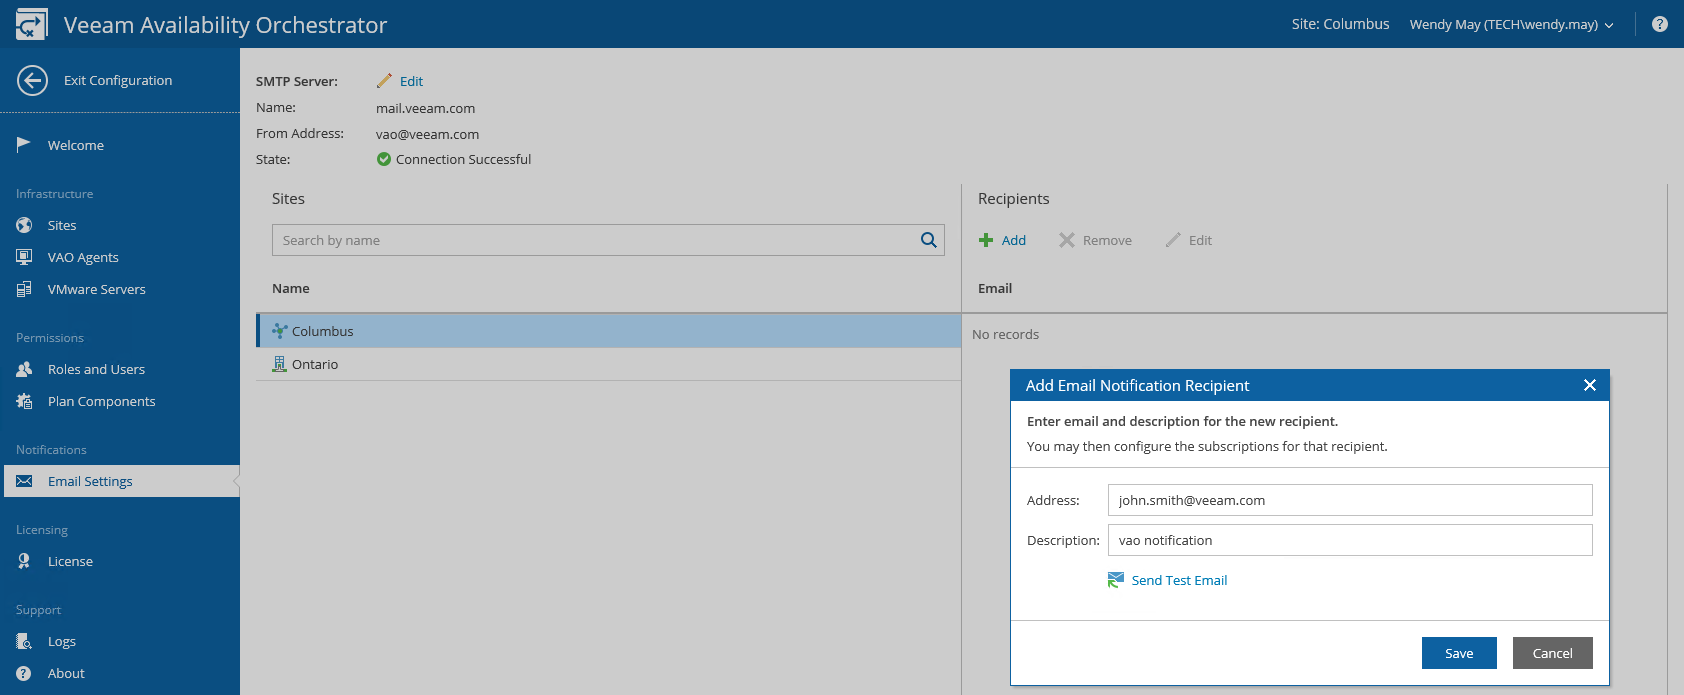Click the Veeam Availability Orchestrator logo icon
The width and height of the screenshot is (1684, 695).
(x=31, y=24)
